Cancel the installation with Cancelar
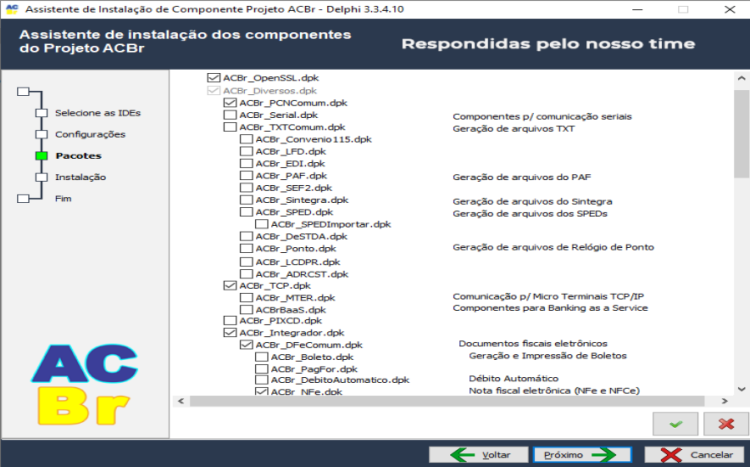750x467 pixels. [696, 455]
